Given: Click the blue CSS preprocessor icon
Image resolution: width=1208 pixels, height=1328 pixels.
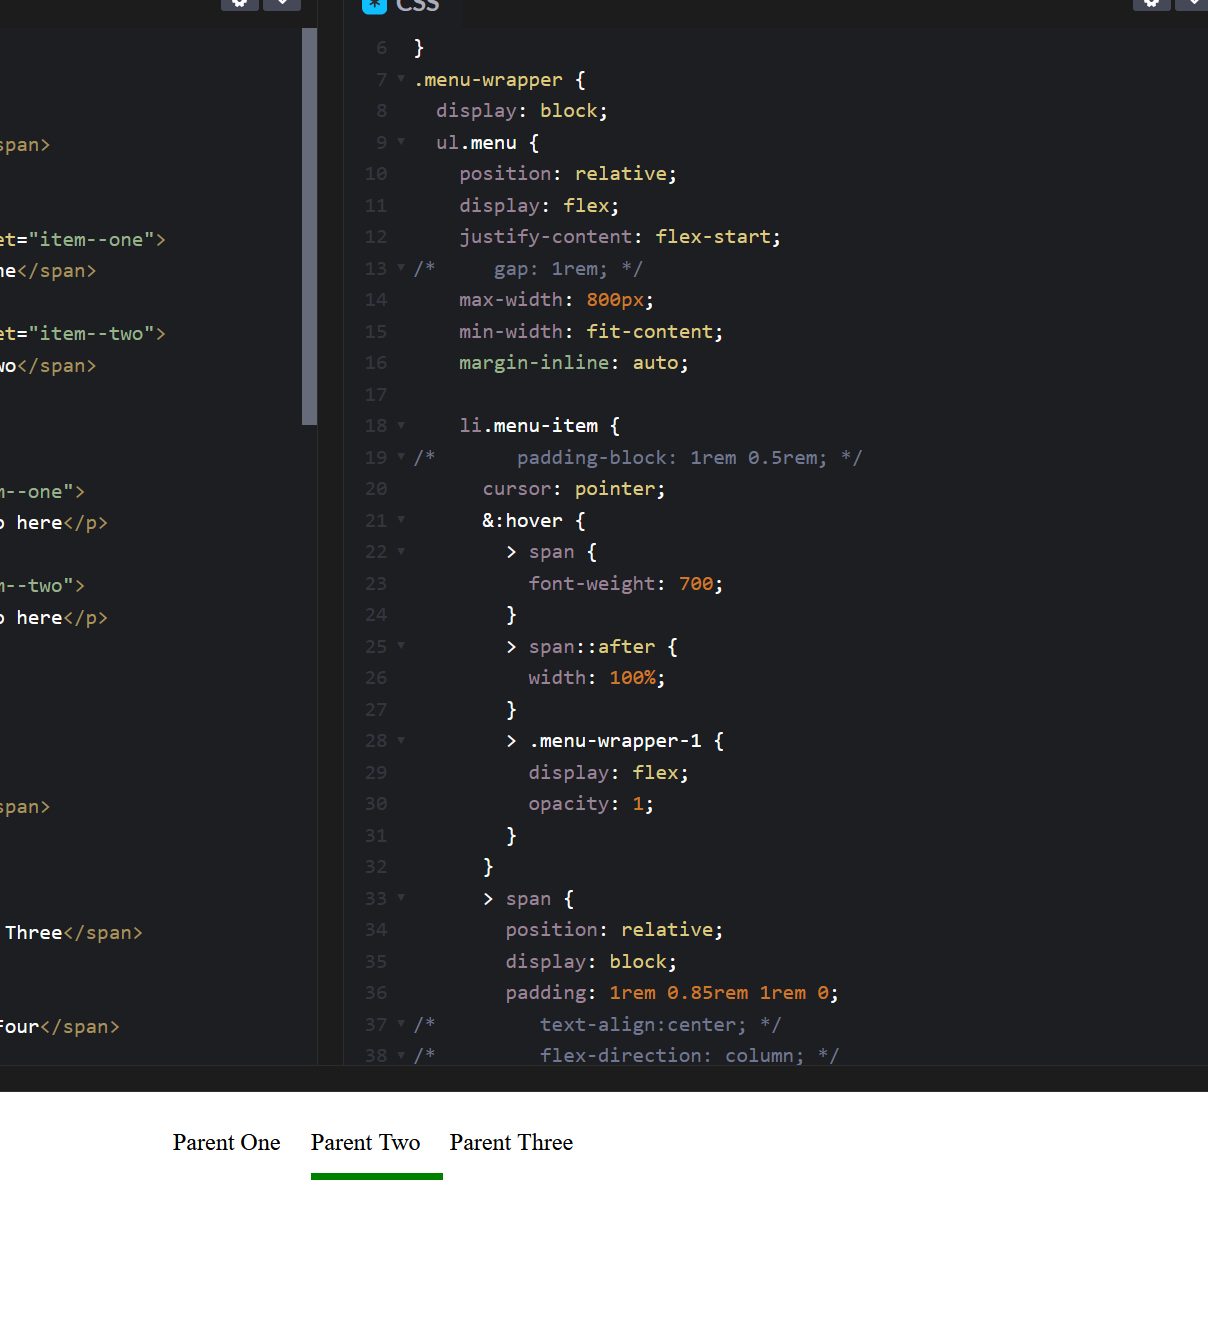Looking at the screenshot, I should 373,6.
